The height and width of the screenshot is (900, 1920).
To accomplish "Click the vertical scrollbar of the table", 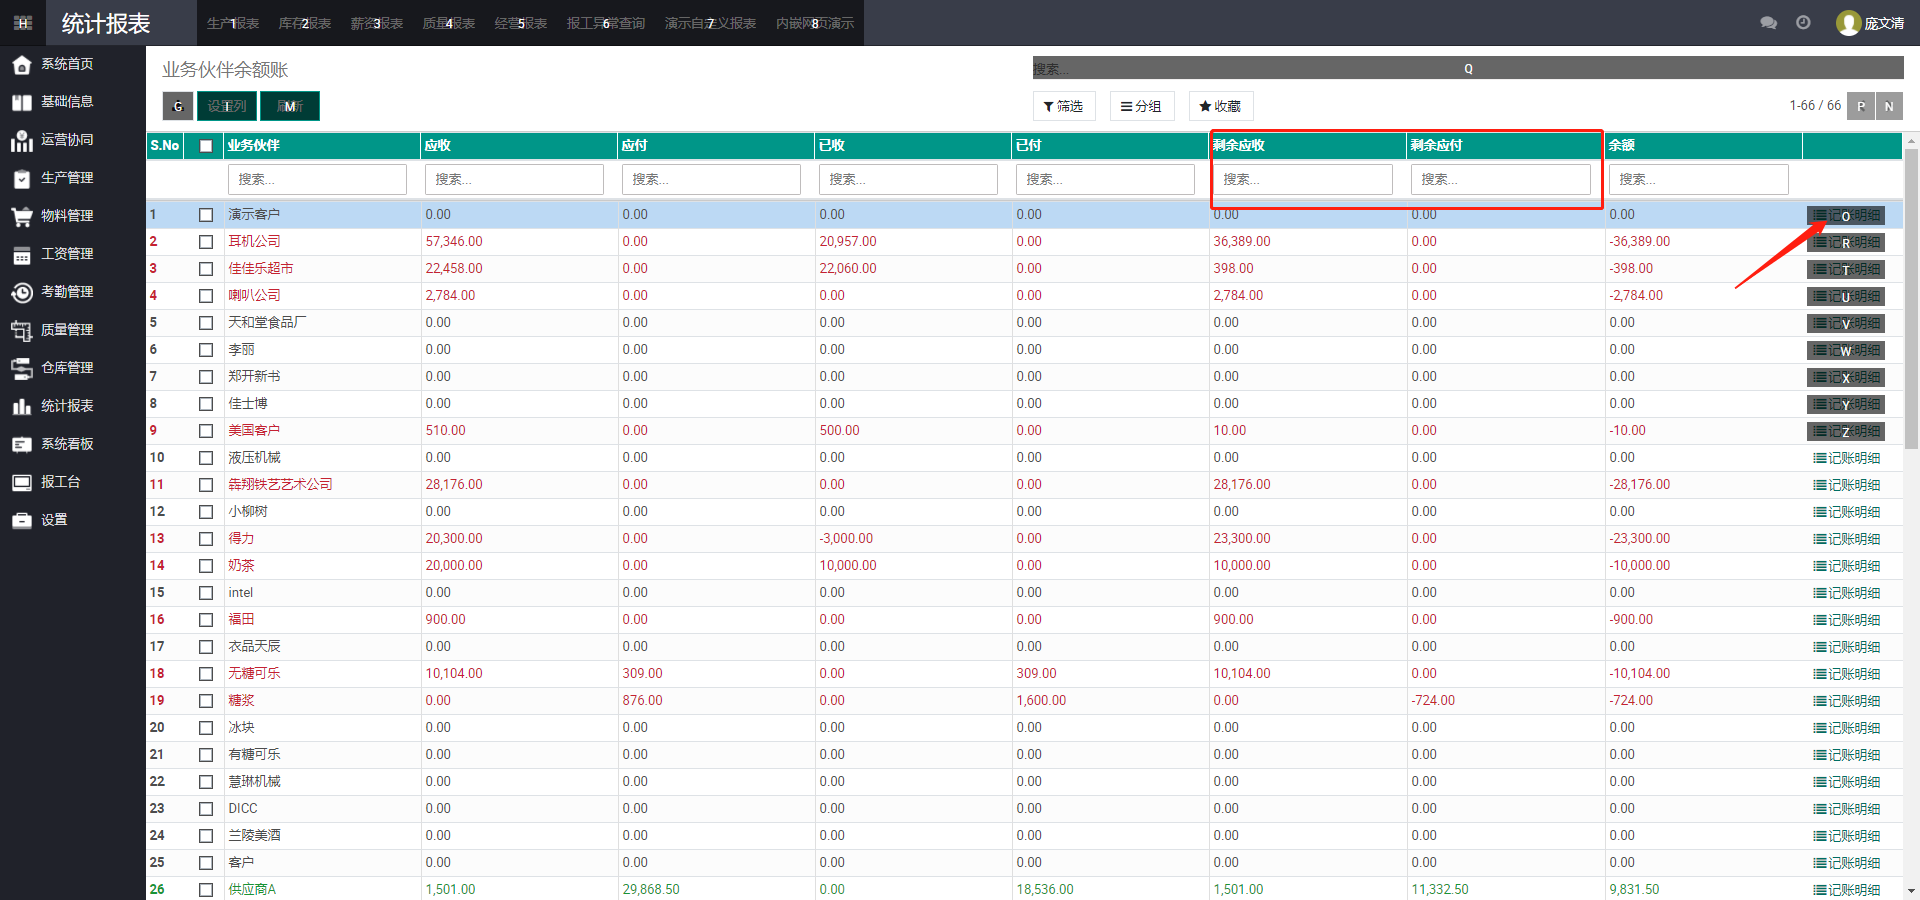I will (1911, 300).
